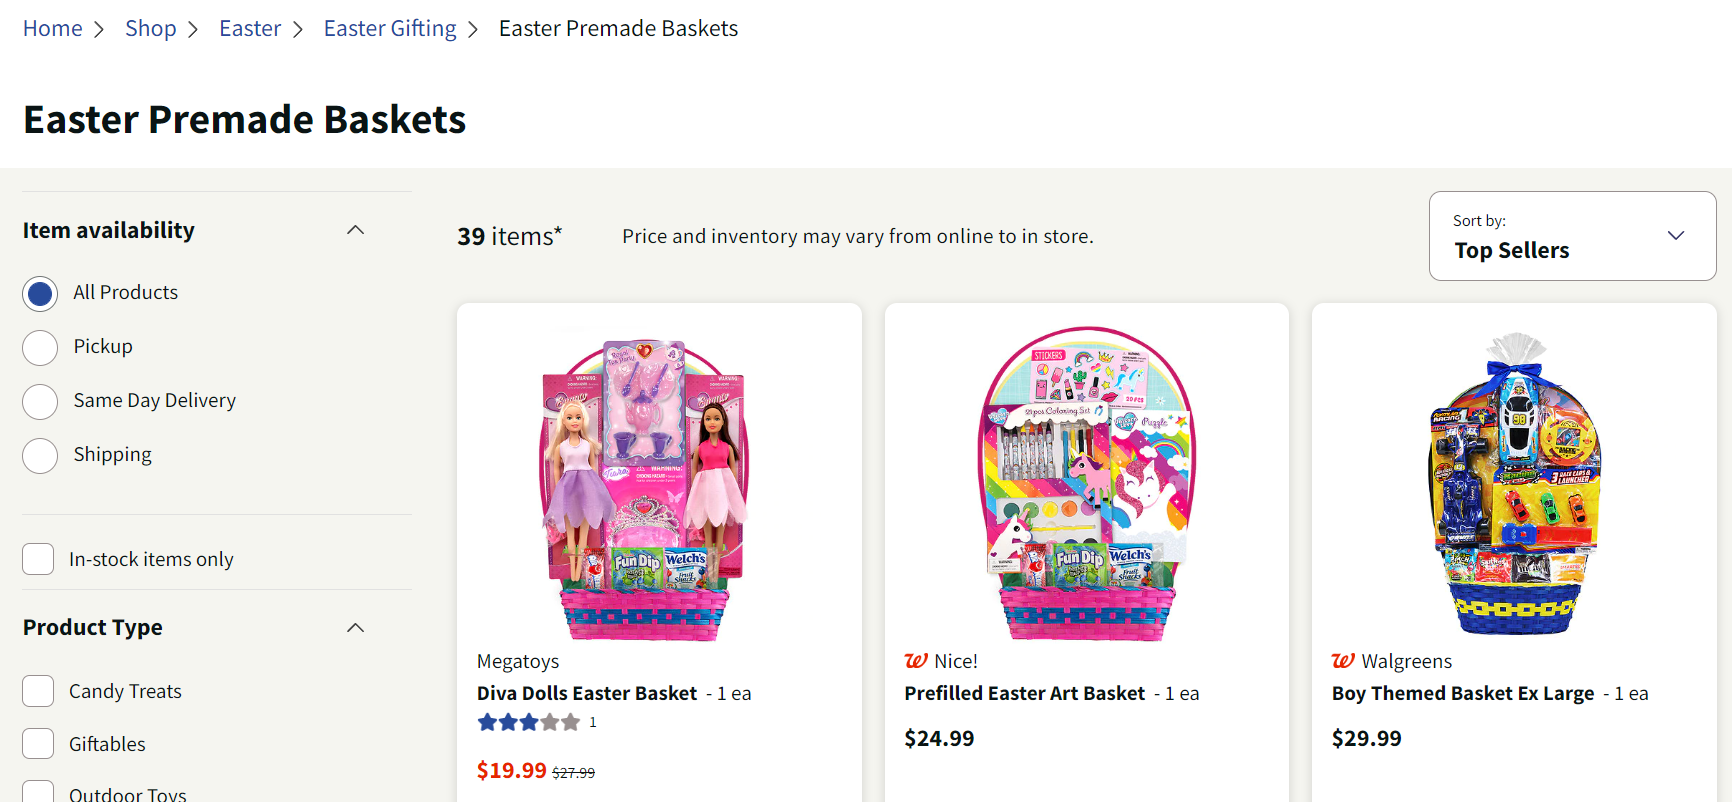Select the All Products radio button
This screenshot has width=1732, height=802.
[x=40, y=294]
